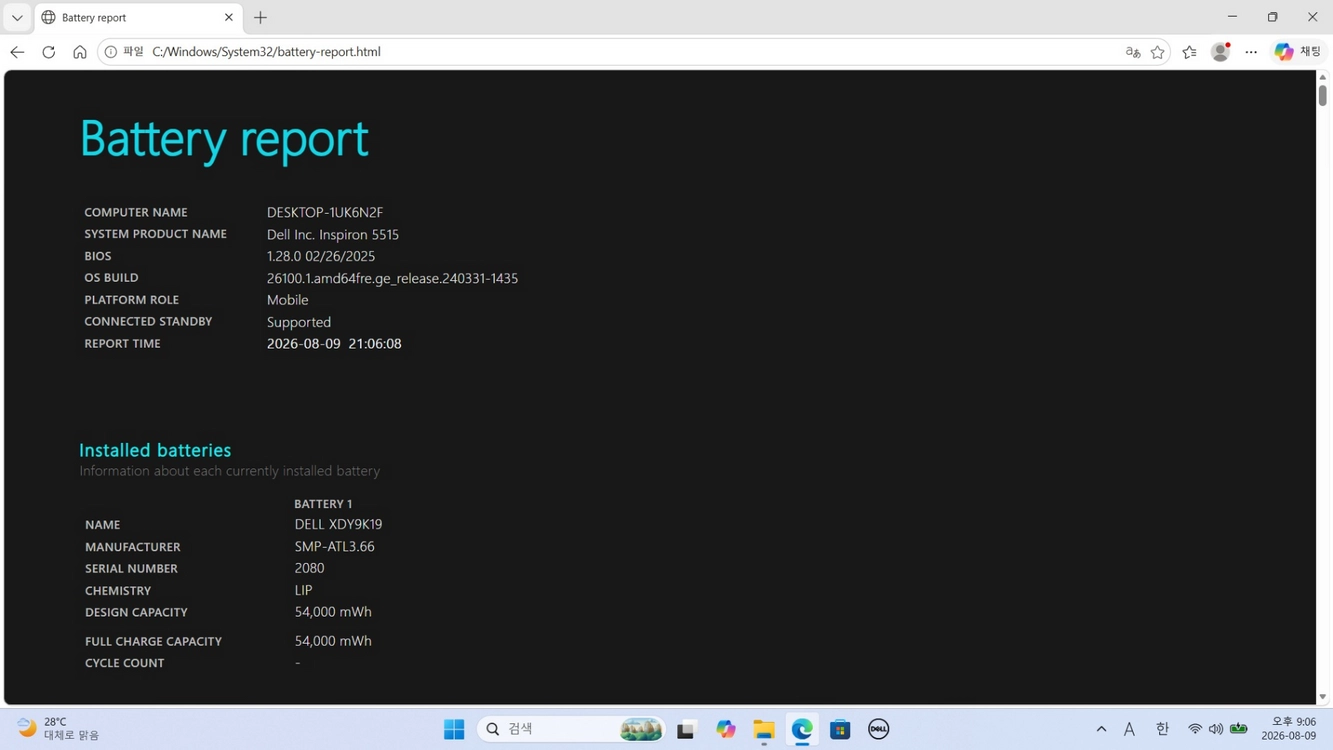Image resolution: width=1333 pixels, height=750 pixels.
Task: Select report time 2026-08-09 21:06:08
Action: [x=334, y=343]
